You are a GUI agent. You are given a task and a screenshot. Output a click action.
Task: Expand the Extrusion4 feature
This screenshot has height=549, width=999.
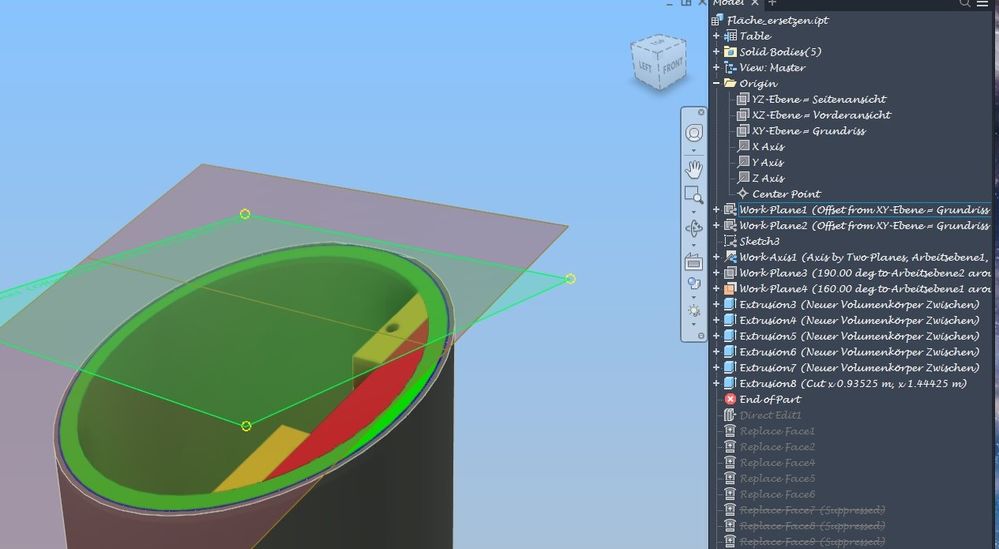pos(716,320)
